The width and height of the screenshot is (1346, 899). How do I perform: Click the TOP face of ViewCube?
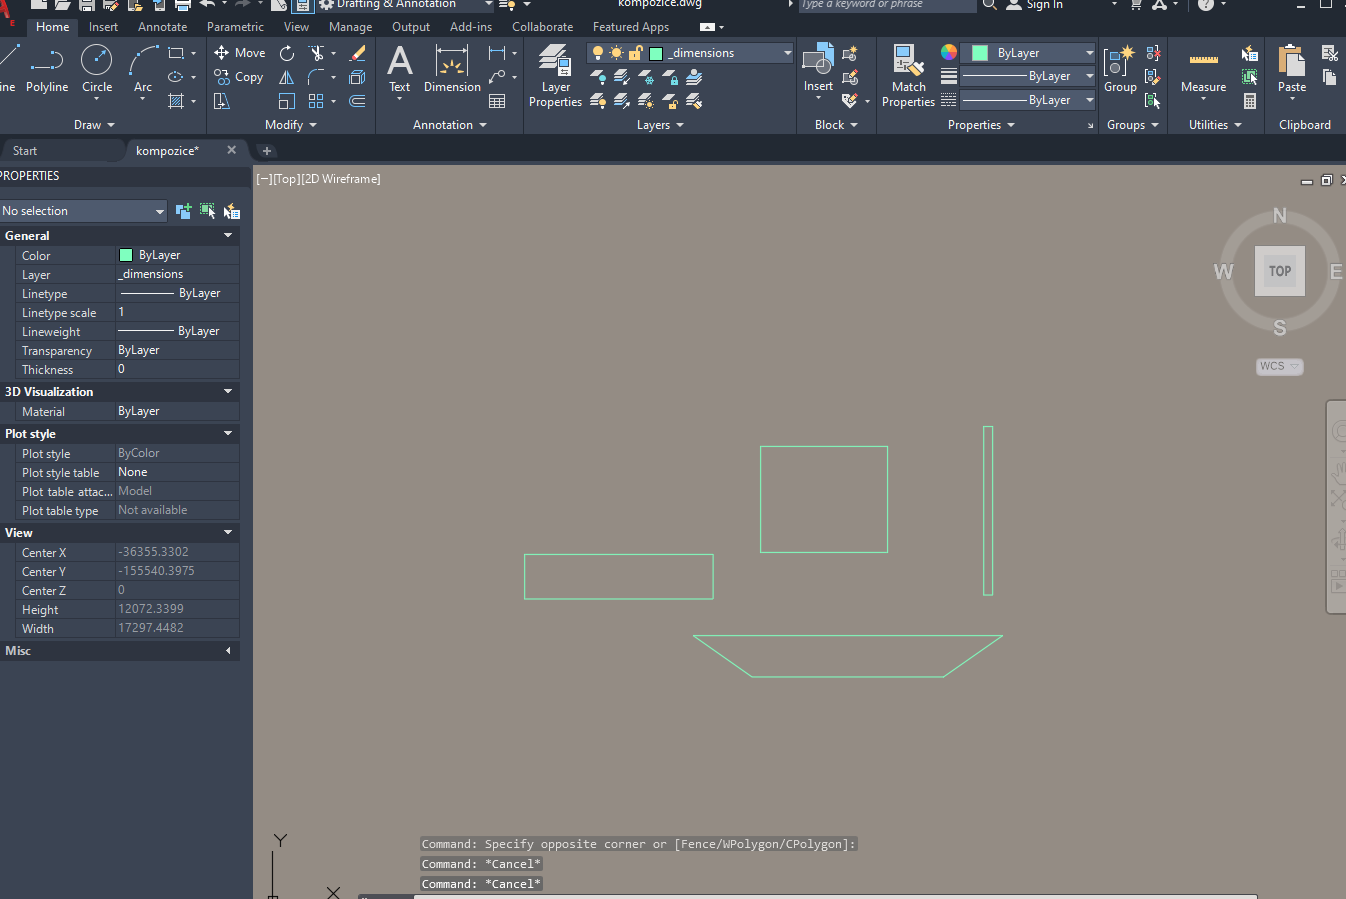pyautogui.click(x=1280, y=271)
